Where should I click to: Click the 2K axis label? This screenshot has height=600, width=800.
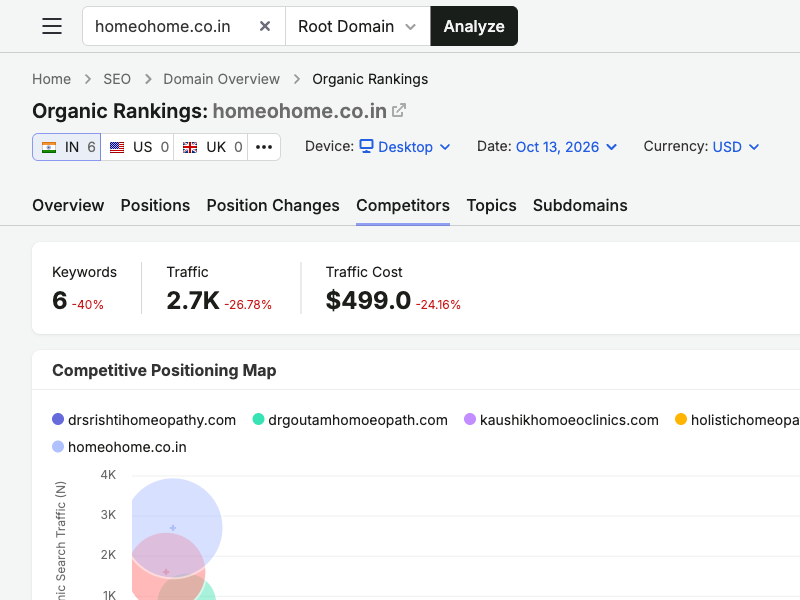pos(108,555)
